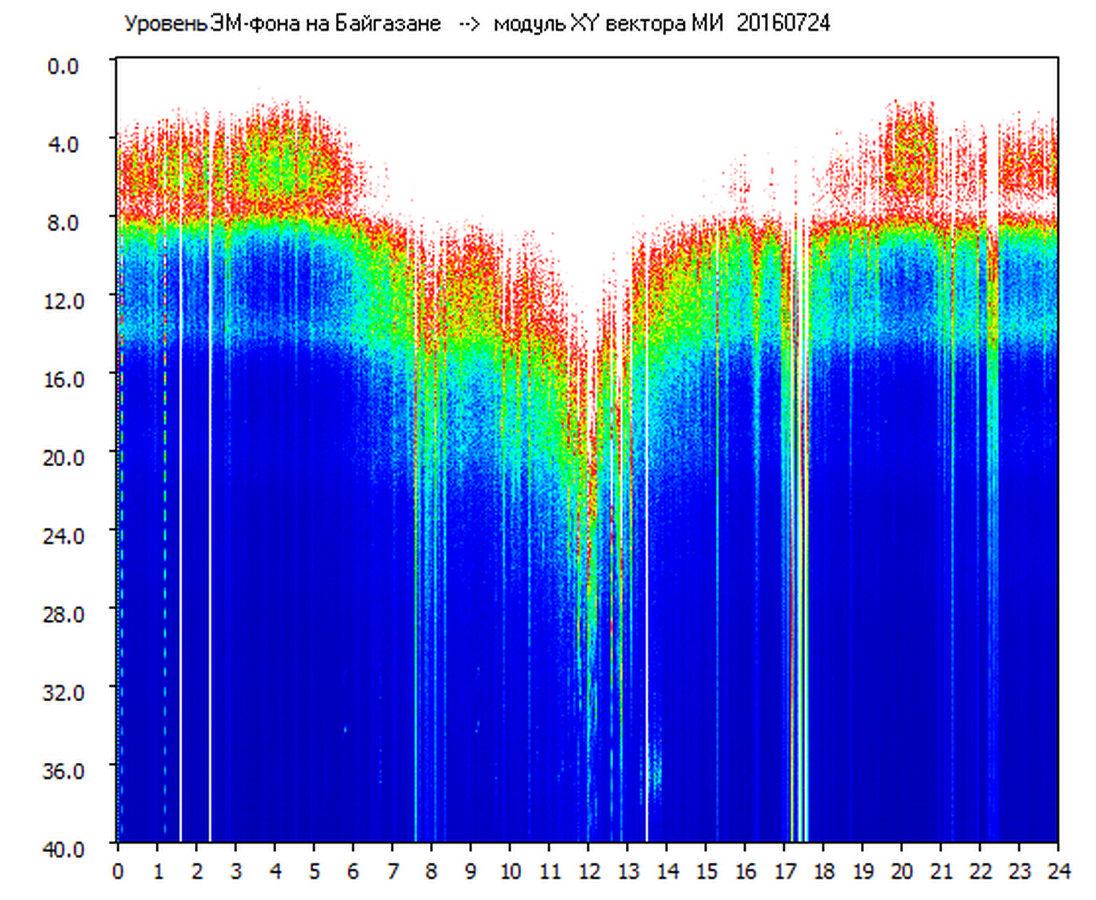Click the date 20160724 in the title
Image resolution: width=1096 pixels, height=900 pixels.
[783, 24]
